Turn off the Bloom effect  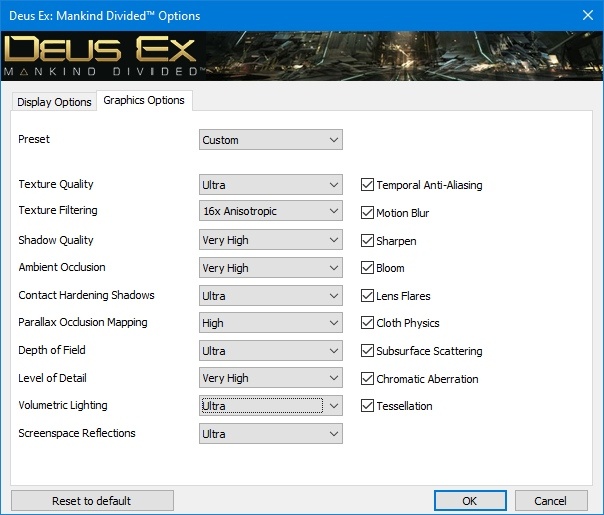[x=367, y=268]
